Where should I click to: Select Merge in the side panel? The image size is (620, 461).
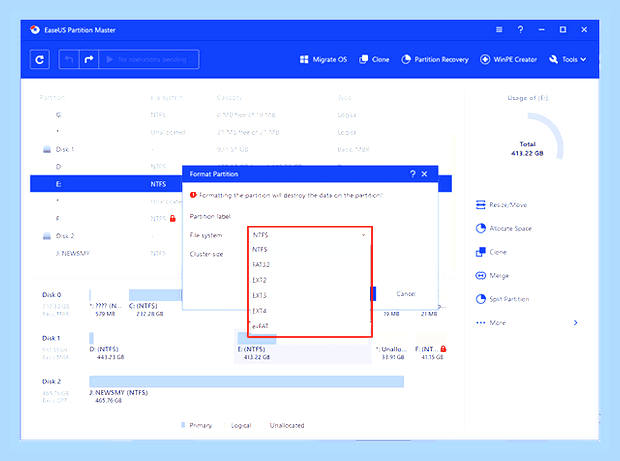pos(492,276)
